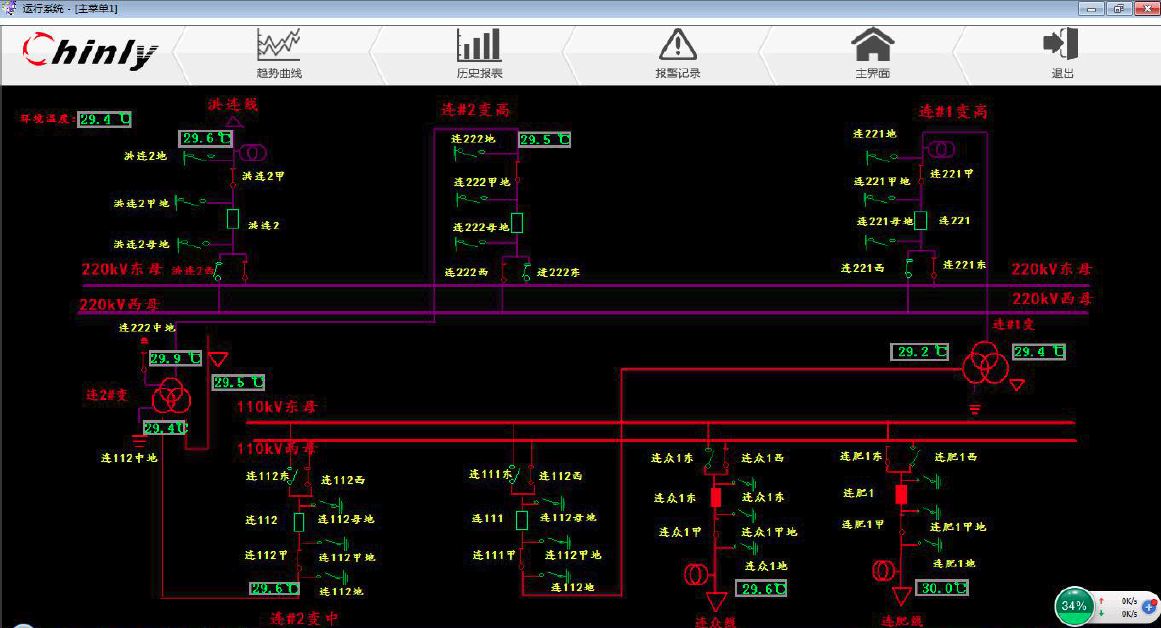This screenshot has width=1161, height=628.
Task: Click the 连#2变中 label at bottom
Action: (x=304, y=618)
